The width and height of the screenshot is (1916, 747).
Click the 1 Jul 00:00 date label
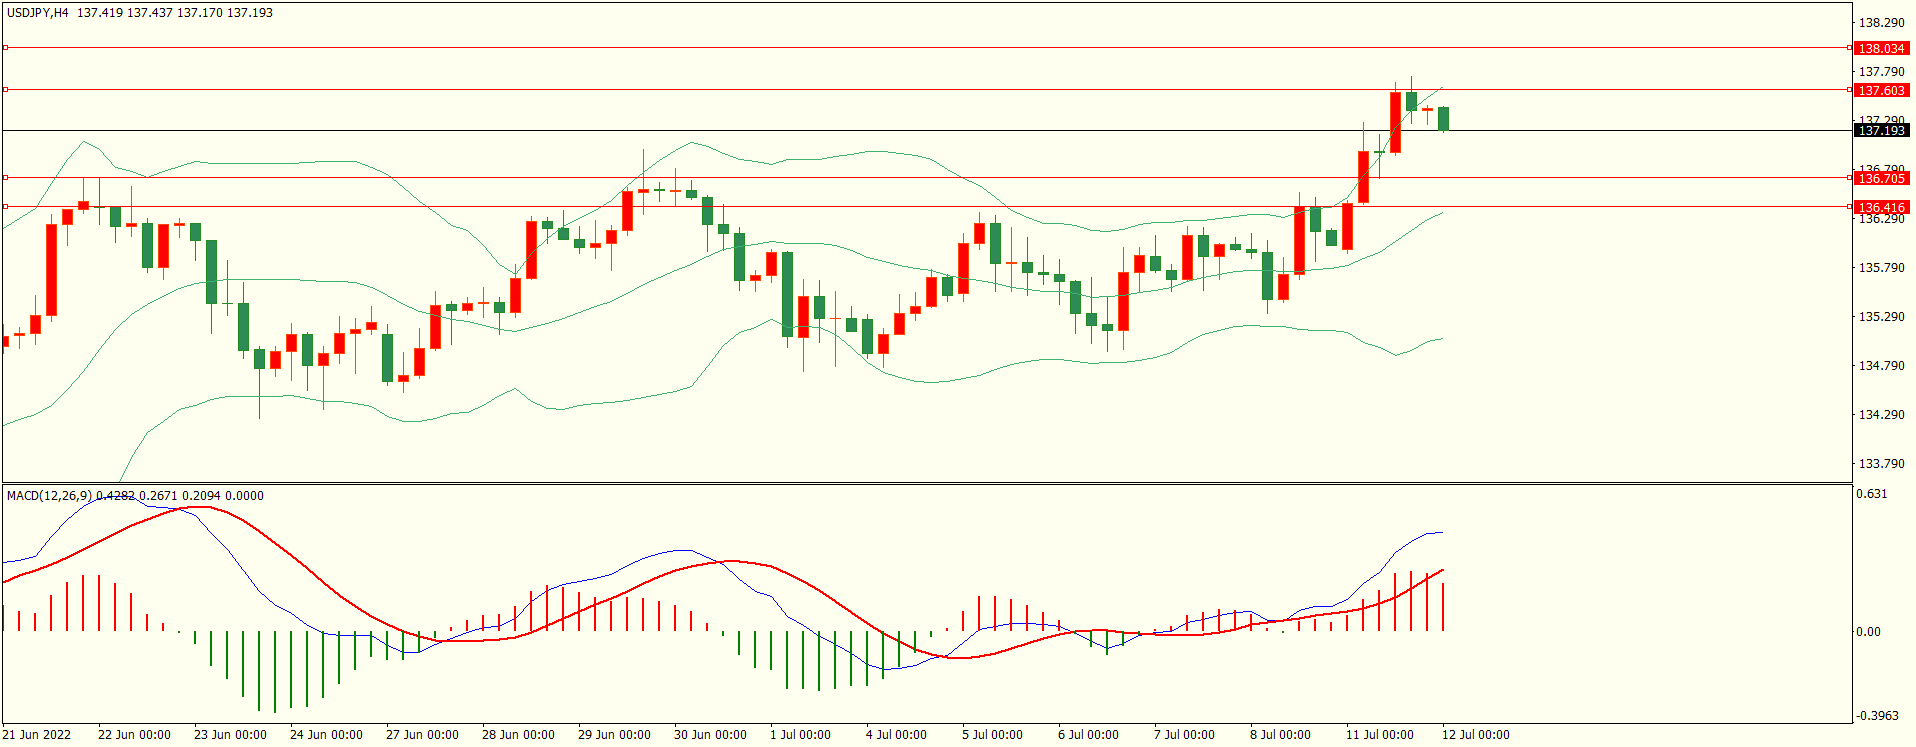(800, 735)
